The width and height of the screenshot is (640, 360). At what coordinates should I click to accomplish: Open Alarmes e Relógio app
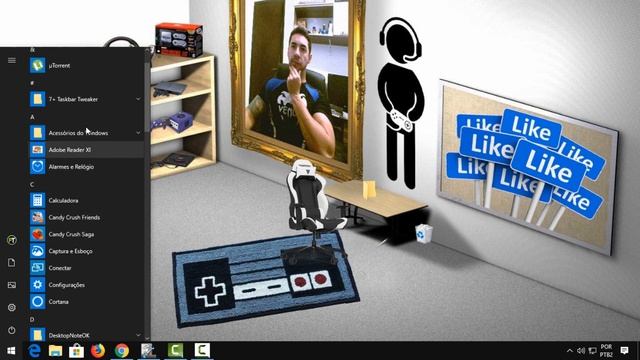point(86,167)
